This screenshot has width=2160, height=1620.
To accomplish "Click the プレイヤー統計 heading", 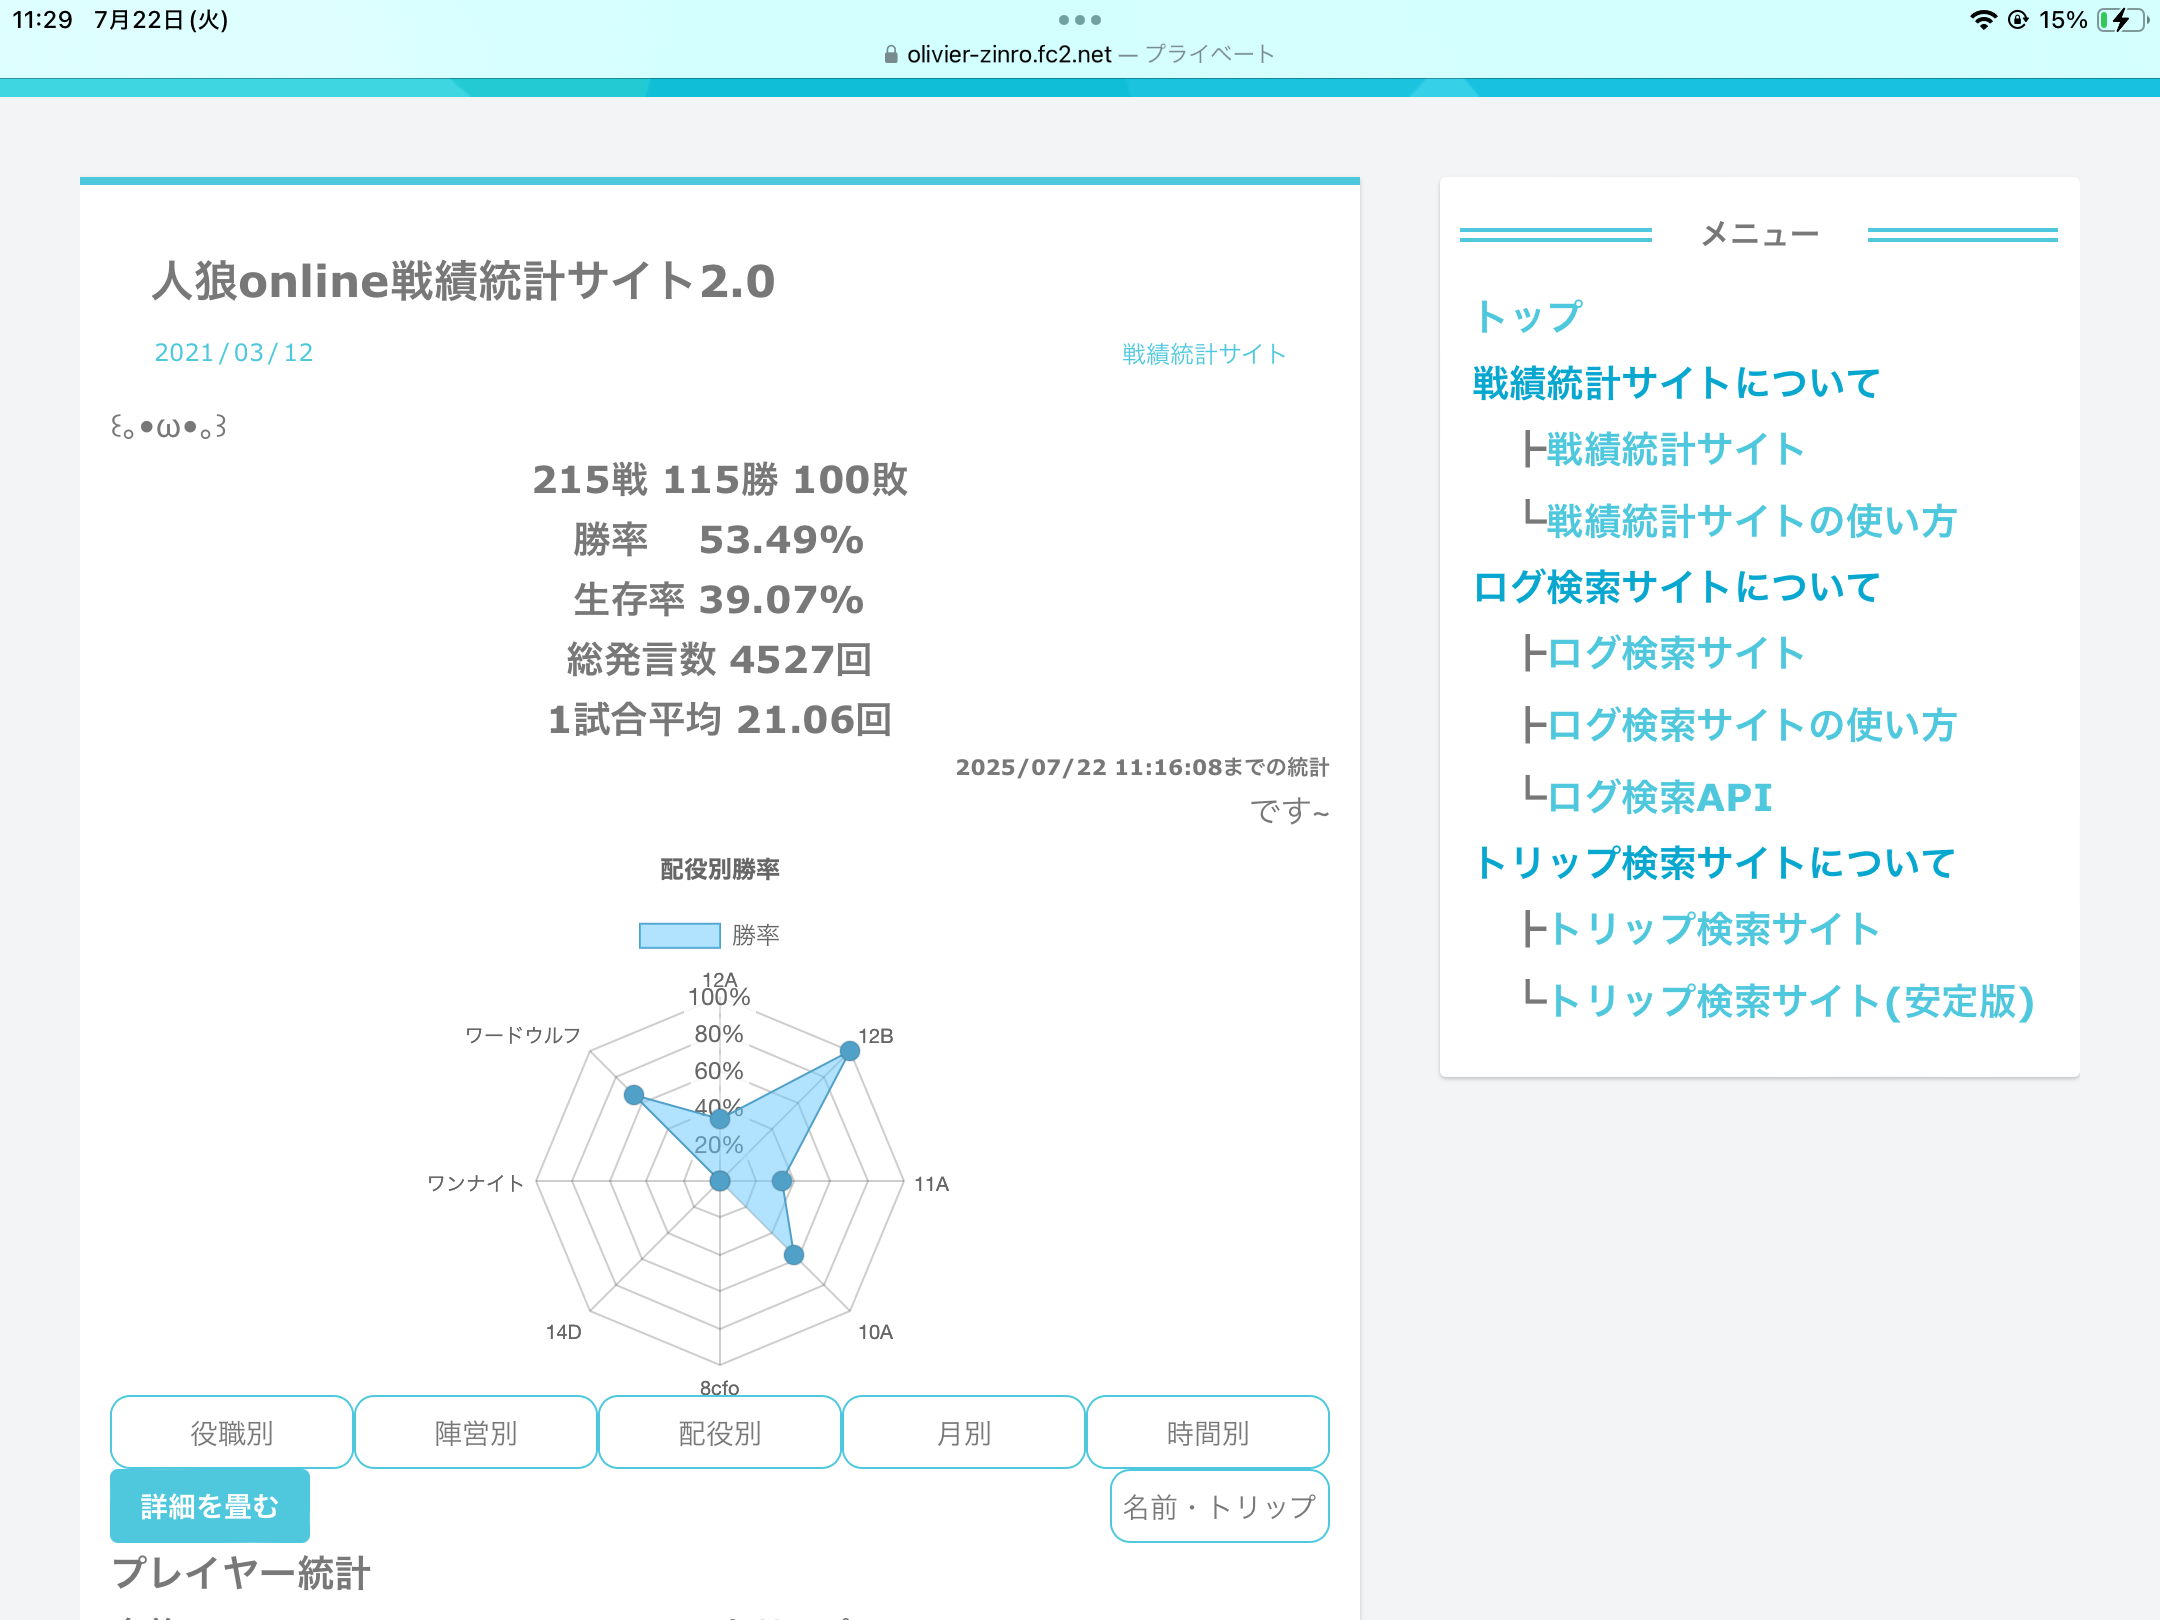I will pos(241,1573).
